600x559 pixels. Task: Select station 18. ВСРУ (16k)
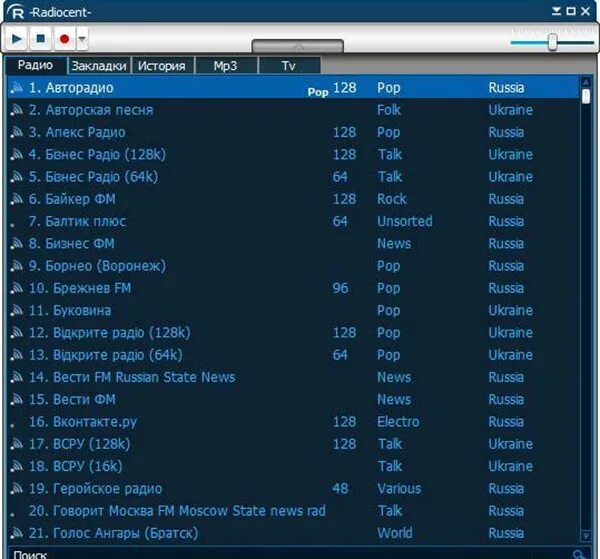(x=293, y=466)
